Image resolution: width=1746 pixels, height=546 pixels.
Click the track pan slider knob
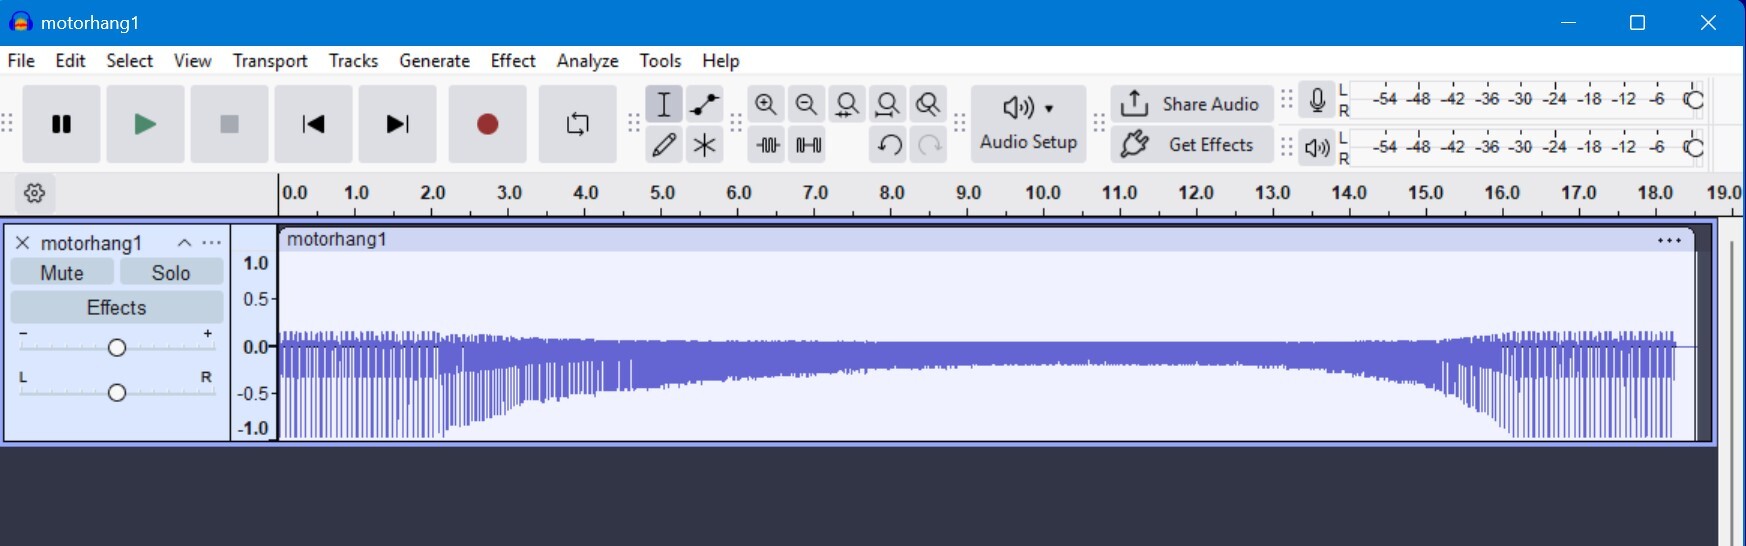pyautogui.click(x=117, y=392)
